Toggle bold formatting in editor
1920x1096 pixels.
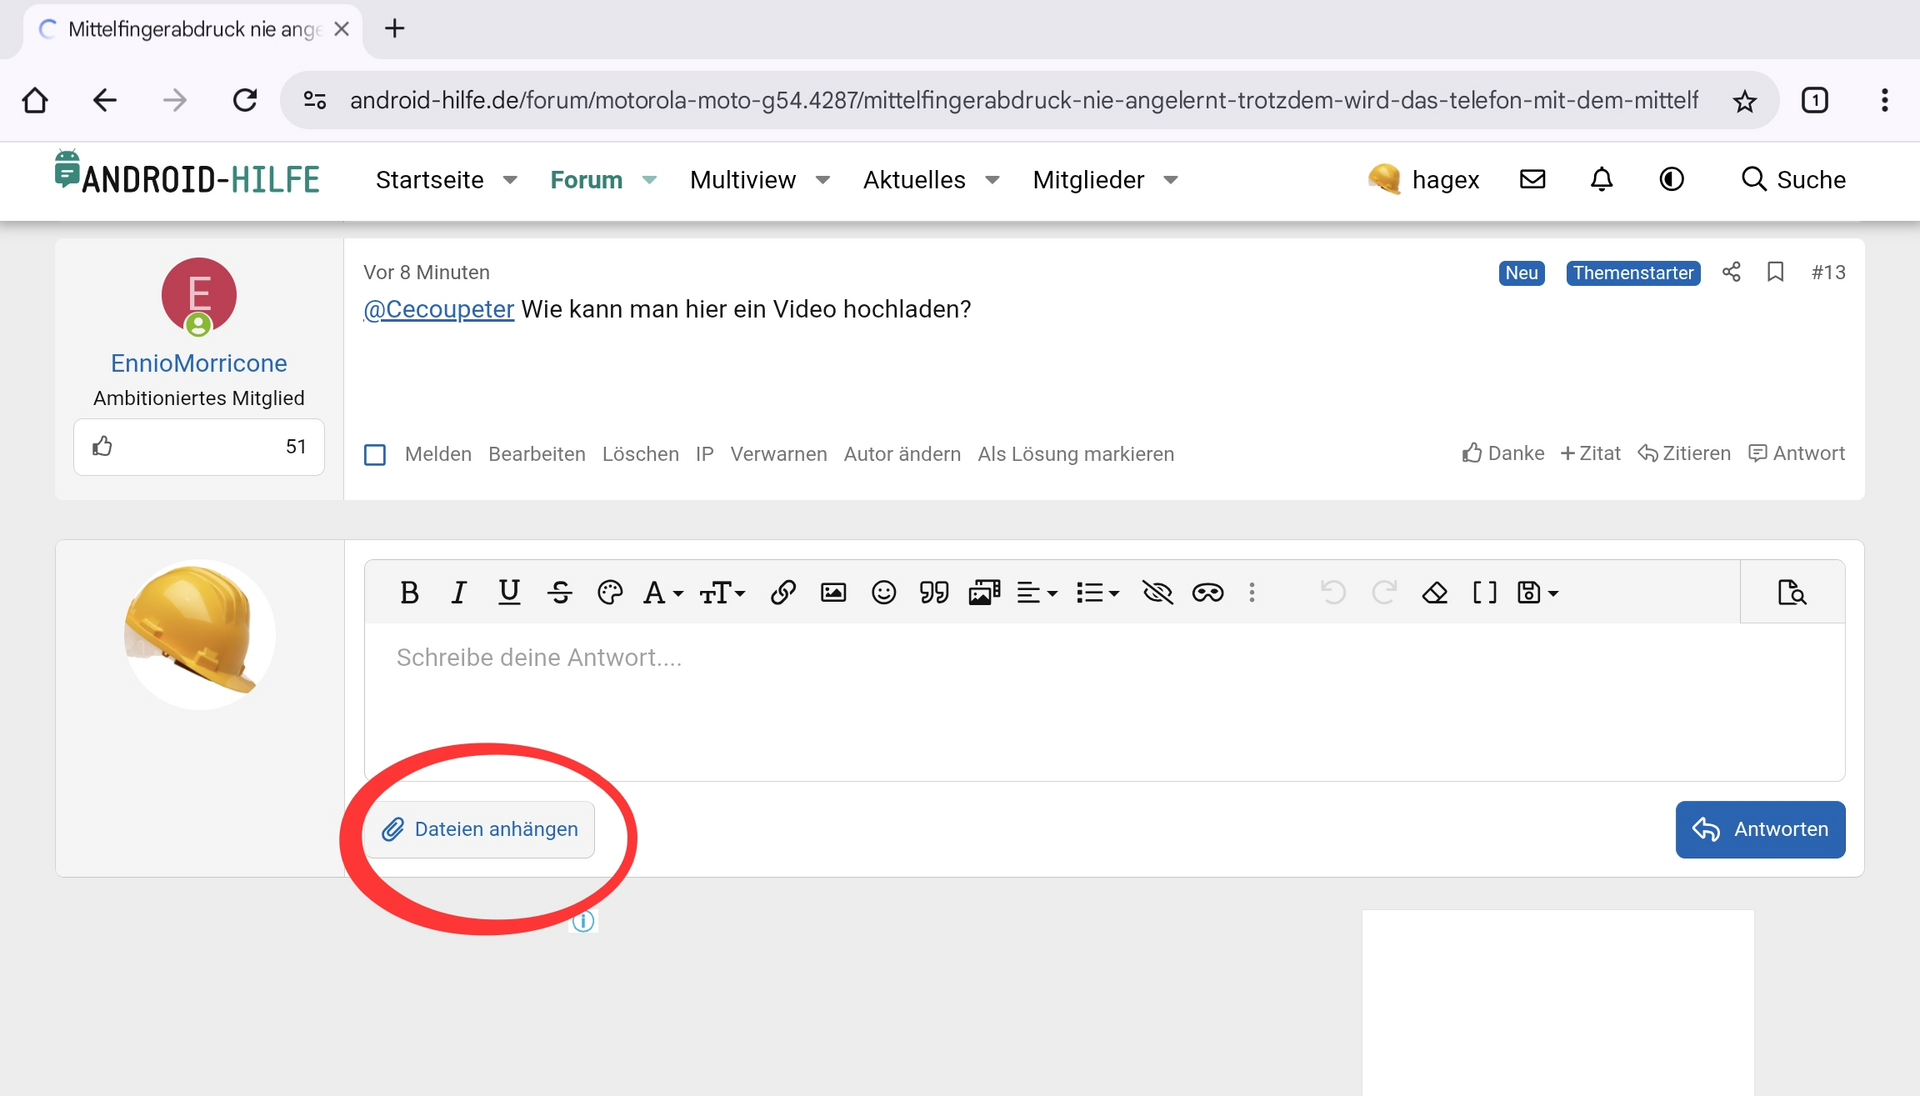pos(409,593)
